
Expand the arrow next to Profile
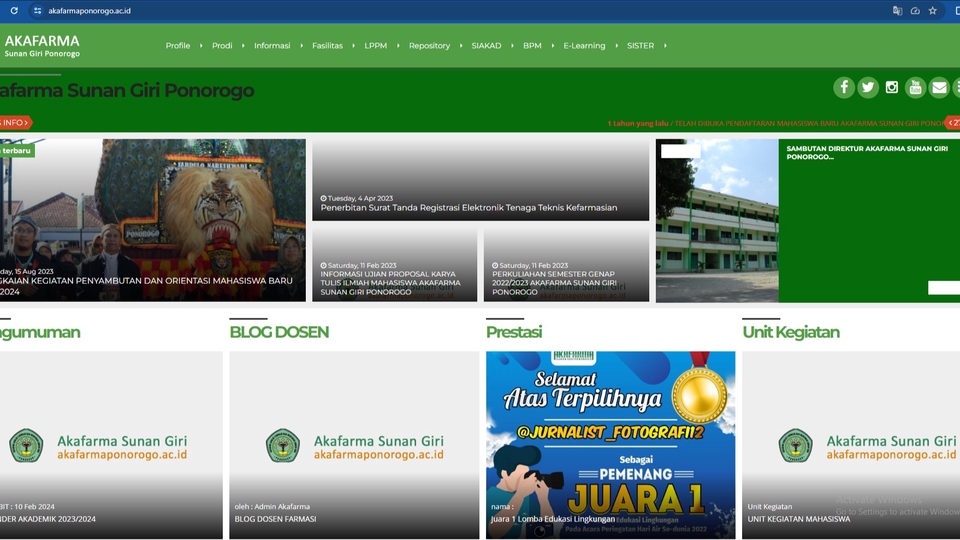(x=201, y=45)
